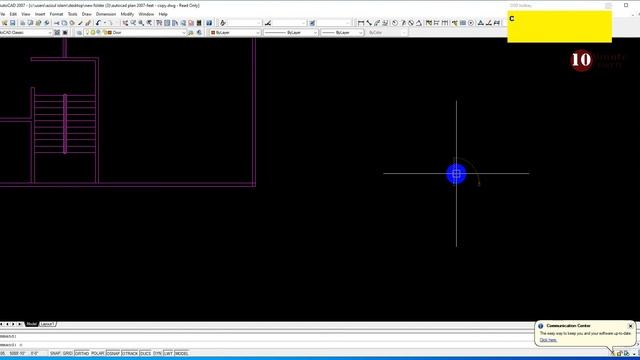Open the DesignCenter icon
This screenshot has width=640, height=360.
point(167,23)
